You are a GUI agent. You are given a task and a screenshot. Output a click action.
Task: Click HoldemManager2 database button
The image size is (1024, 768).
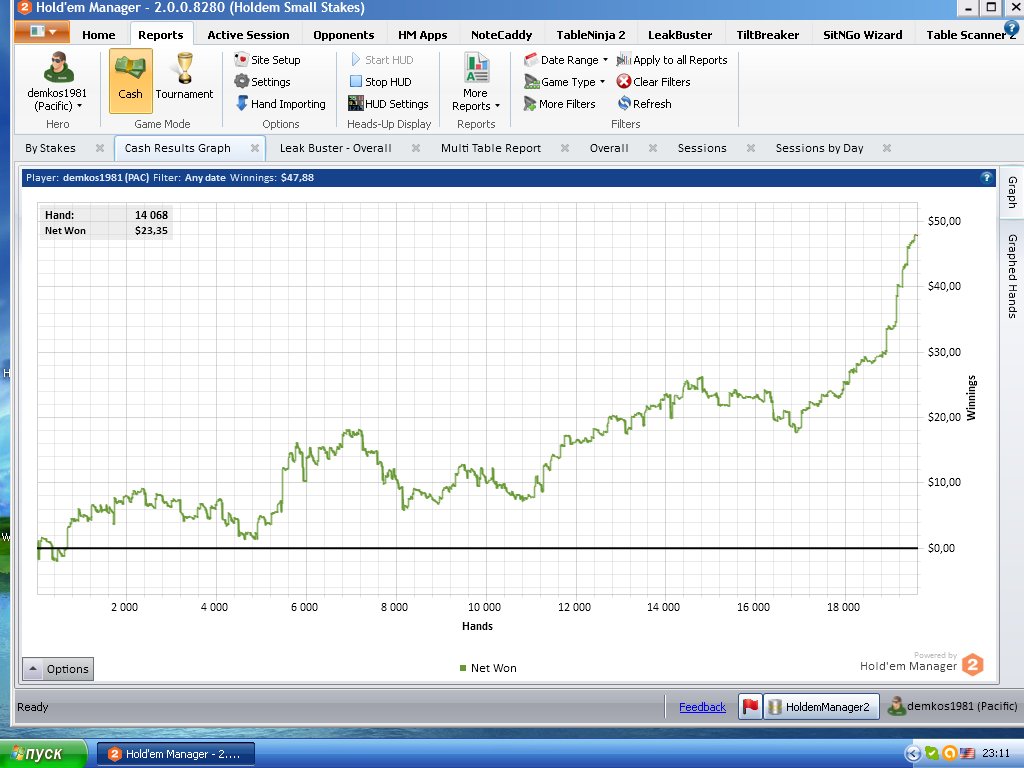pos(821,706)
